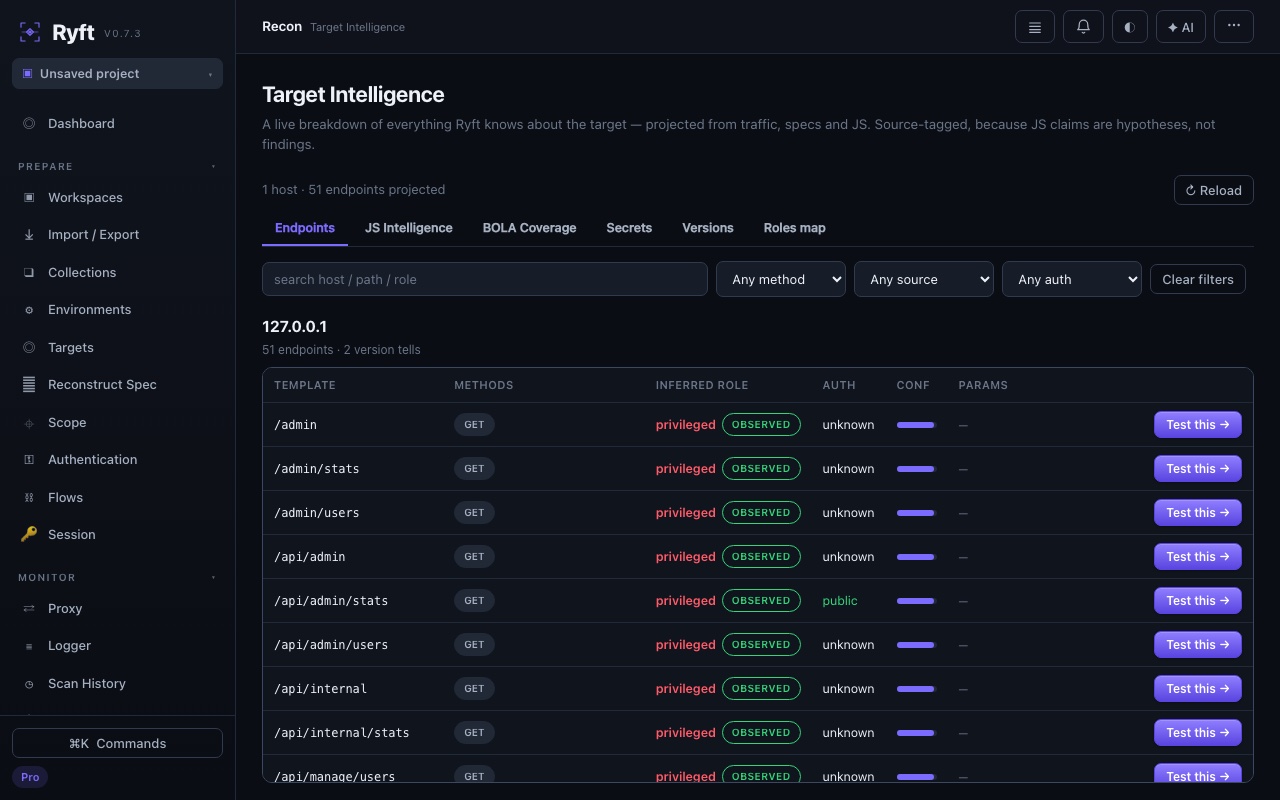Toggle the dark/light theme

1129,27
